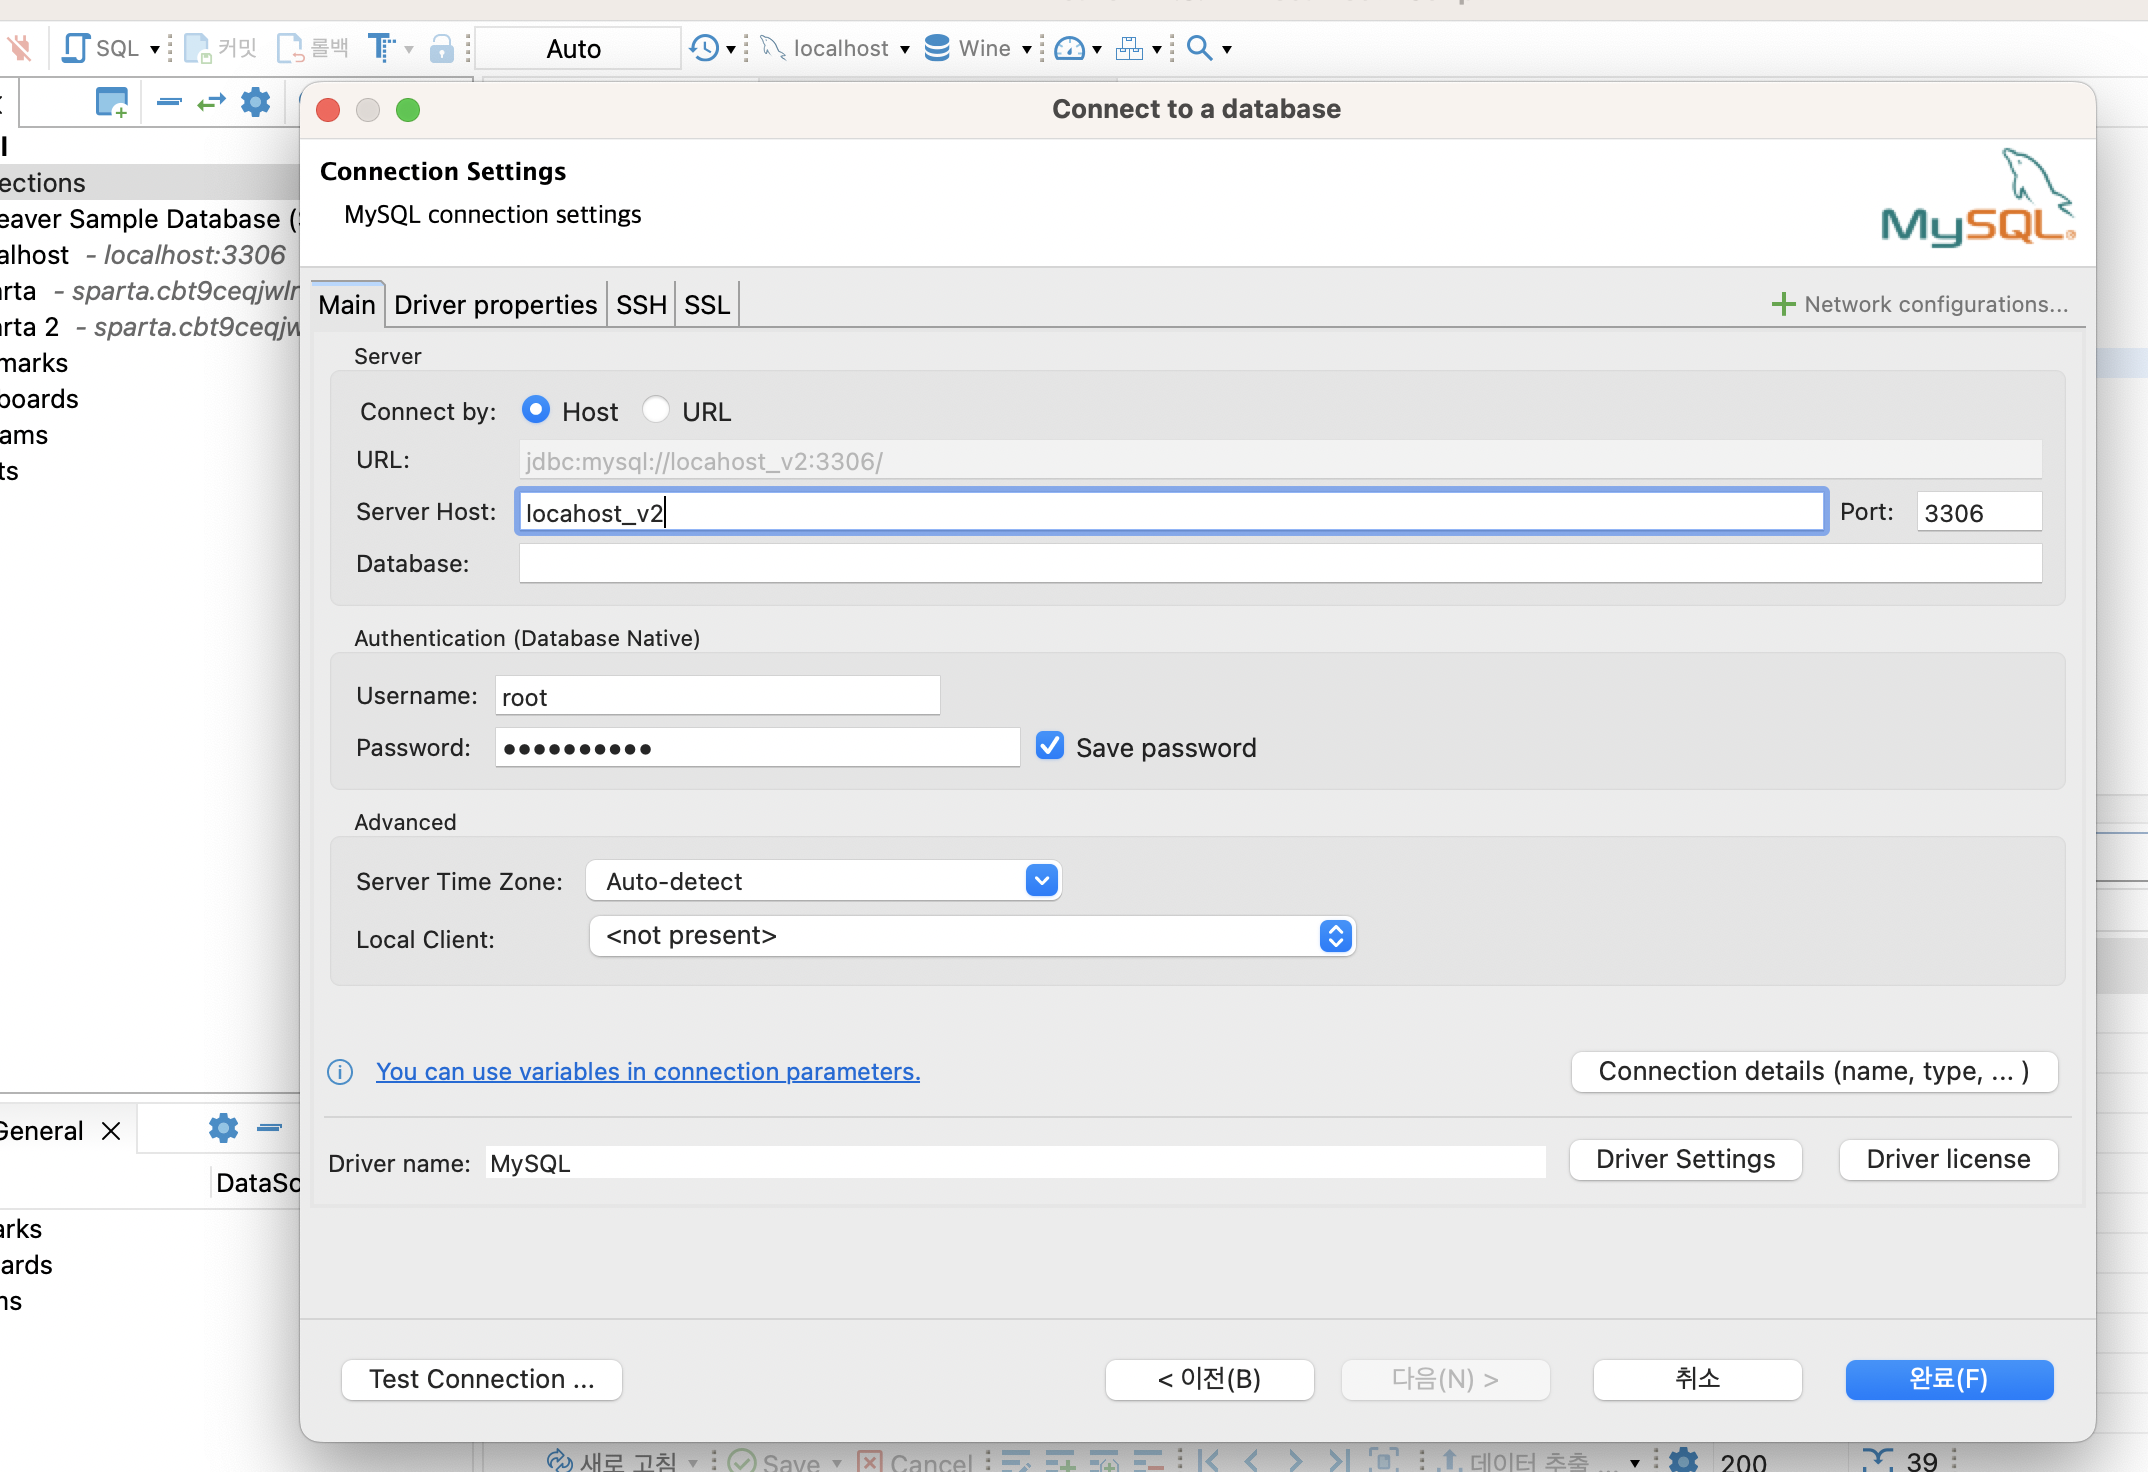Open navigator settings gear icon
Screen dimensions: 2148x1472
click(x=256, y=102)
